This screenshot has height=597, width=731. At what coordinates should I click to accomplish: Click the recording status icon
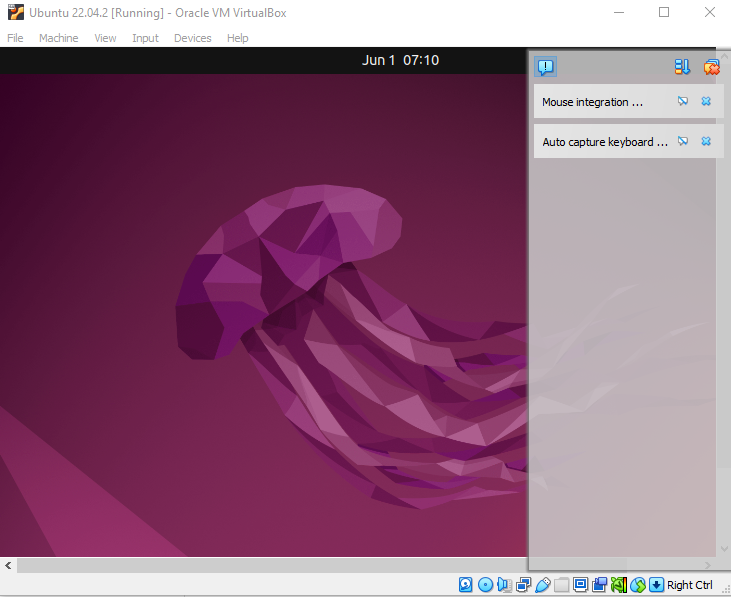pyautogui.click(x=600, y=584)
